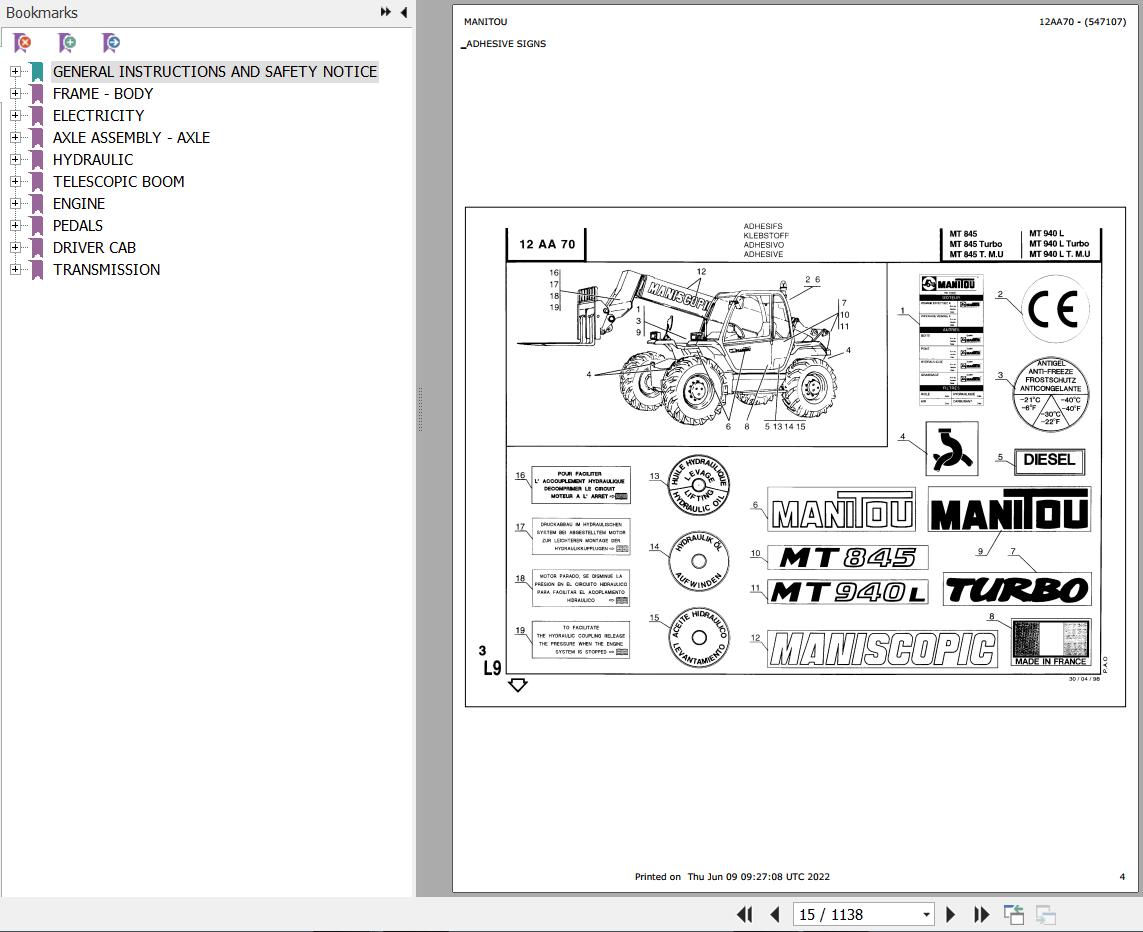Open the TELESCOPIC BOOM bookmark
This screenshot has width=1143, height=932.
(x=118, y=181)
